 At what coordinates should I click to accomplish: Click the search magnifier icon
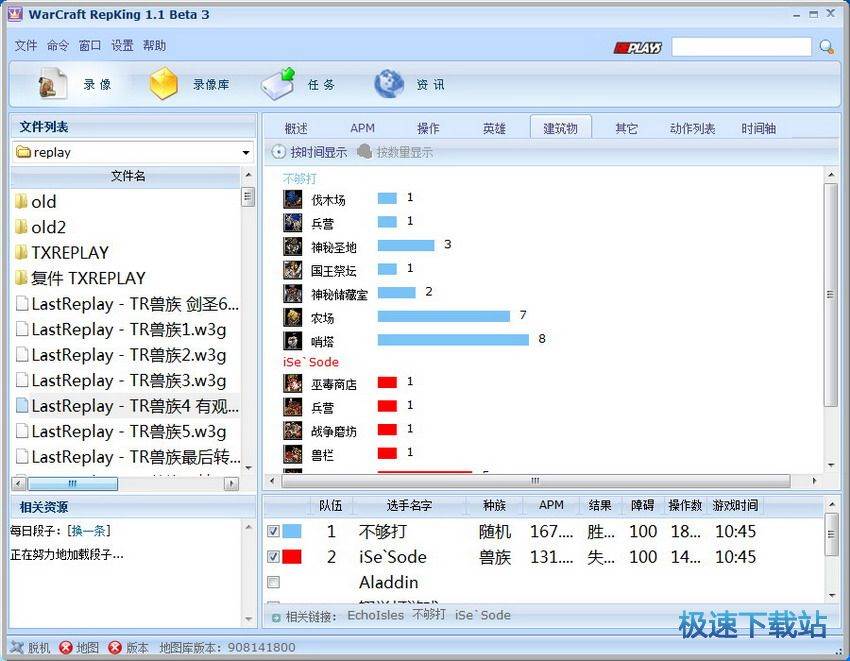tap(824, 46)
